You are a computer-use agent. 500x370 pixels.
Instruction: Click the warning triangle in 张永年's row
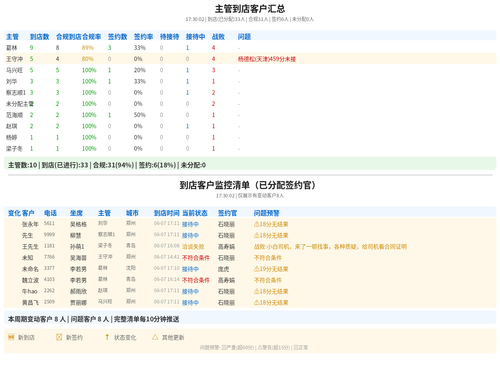click(x=257, y=224)
